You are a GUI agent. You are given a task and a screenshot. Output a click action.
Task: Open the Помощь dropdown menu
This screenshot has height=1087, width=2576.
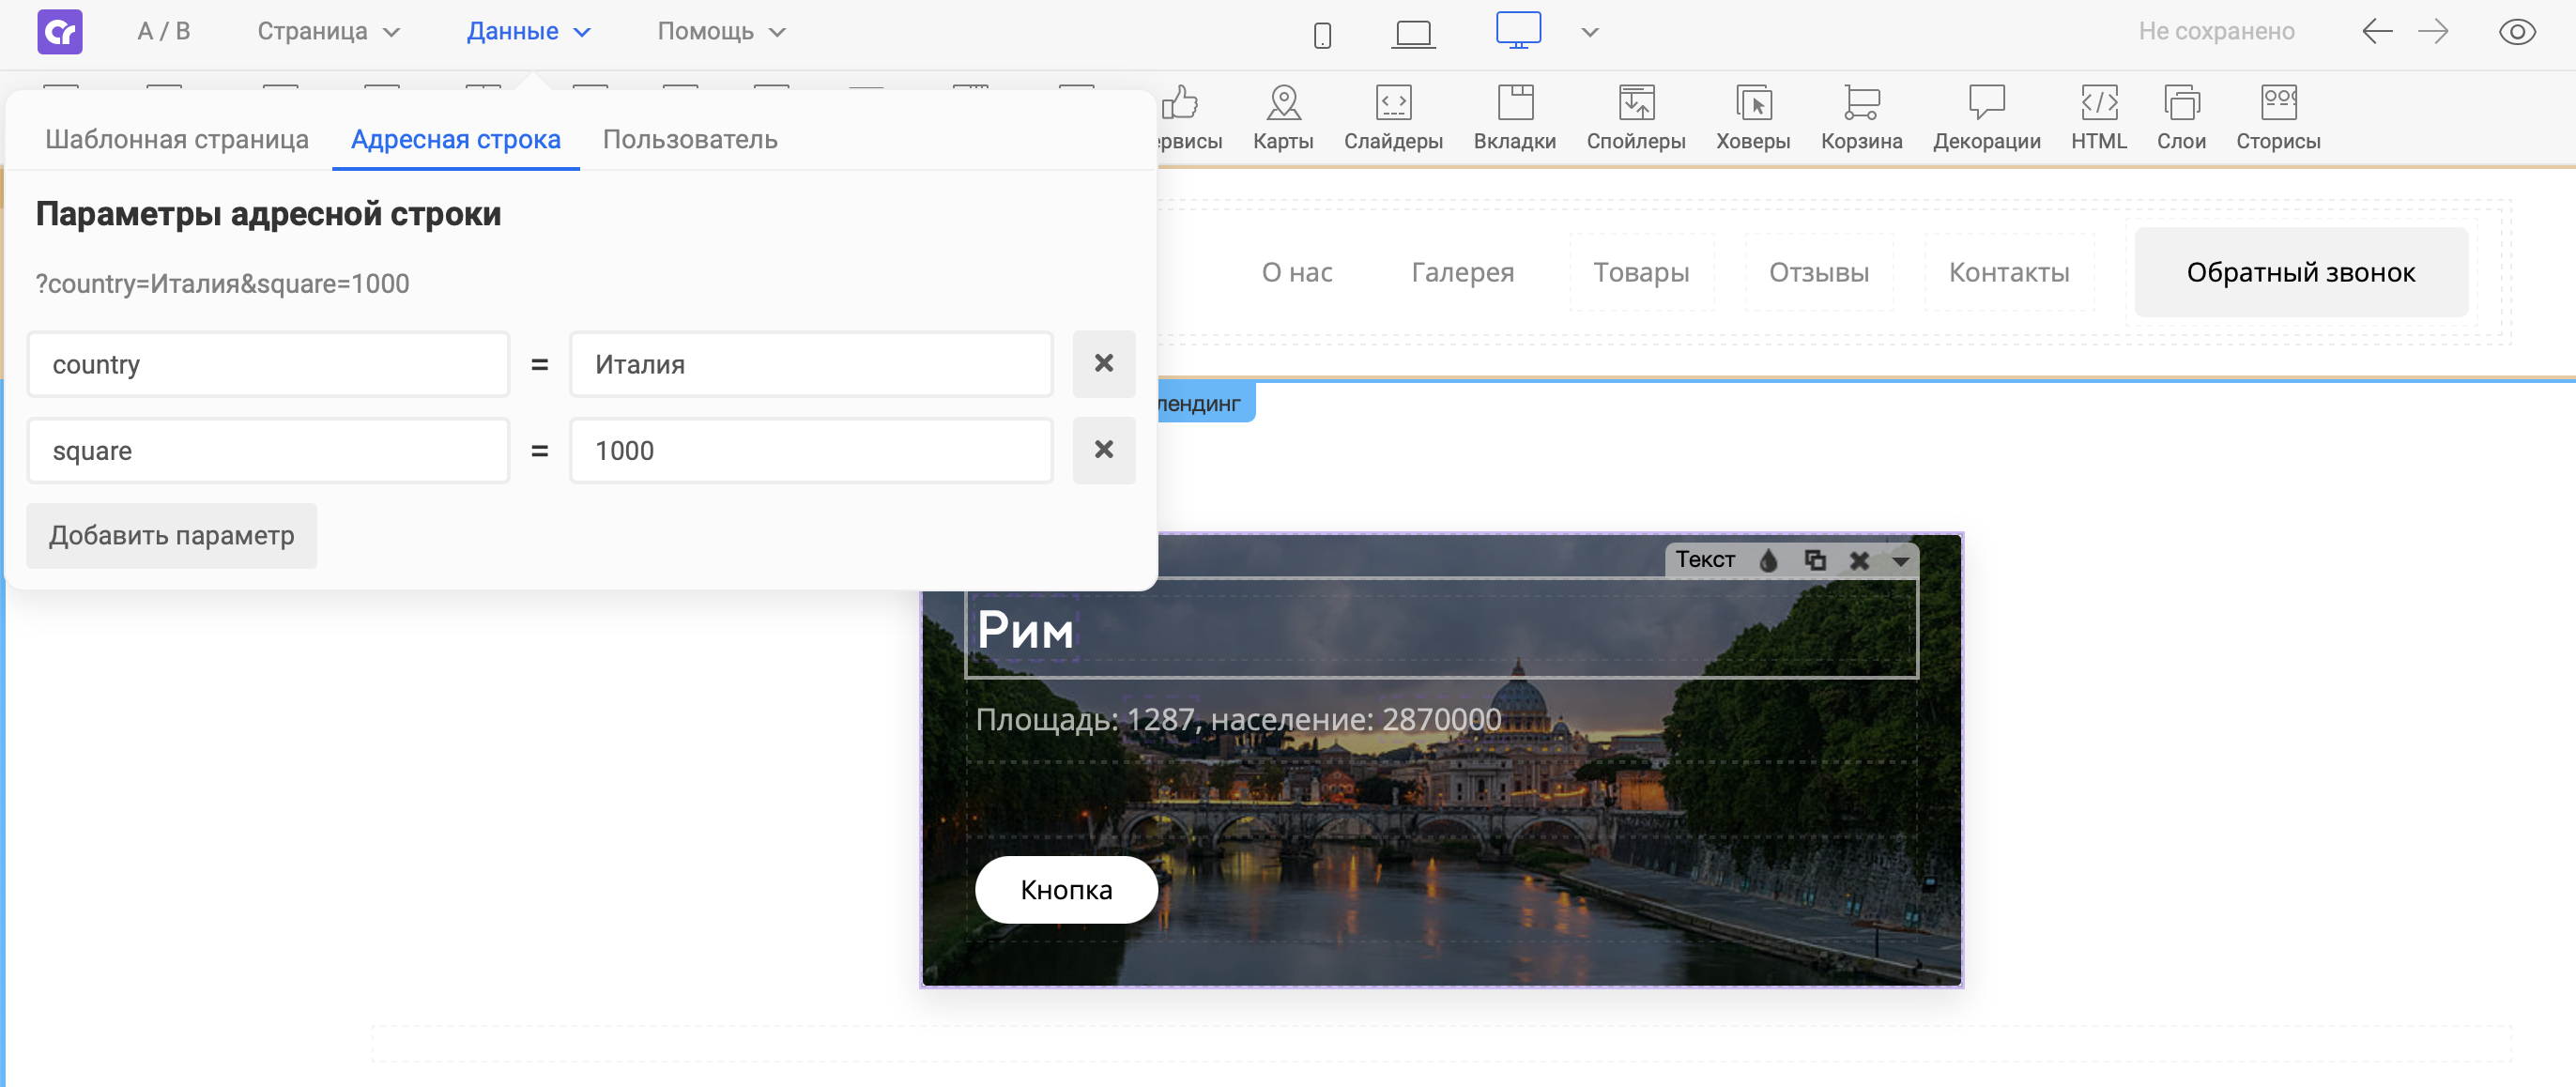click(x=721, y=32)
